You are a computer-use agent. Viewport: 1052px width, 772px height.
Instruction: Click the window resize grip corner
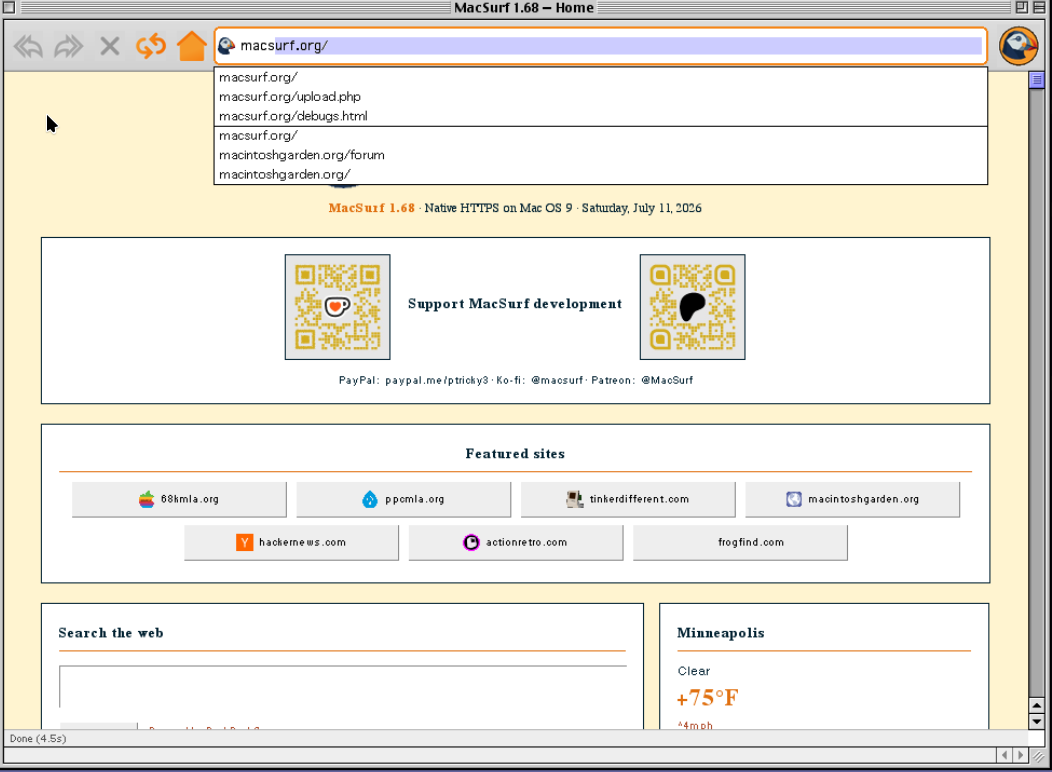click(x=1037, y=755)
